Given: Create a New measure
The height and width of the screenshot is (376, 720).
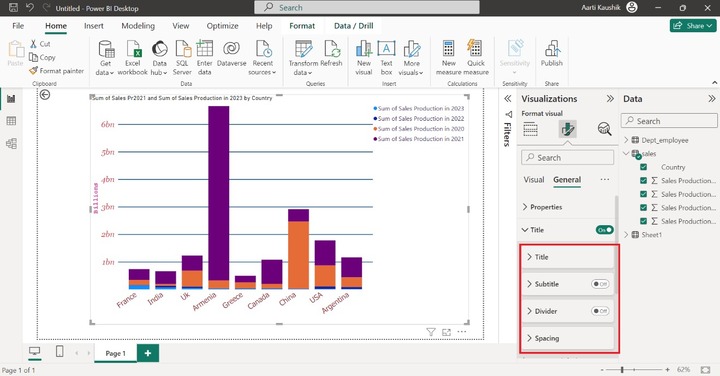Looking at the screenshot, I should tap(449, 58).
